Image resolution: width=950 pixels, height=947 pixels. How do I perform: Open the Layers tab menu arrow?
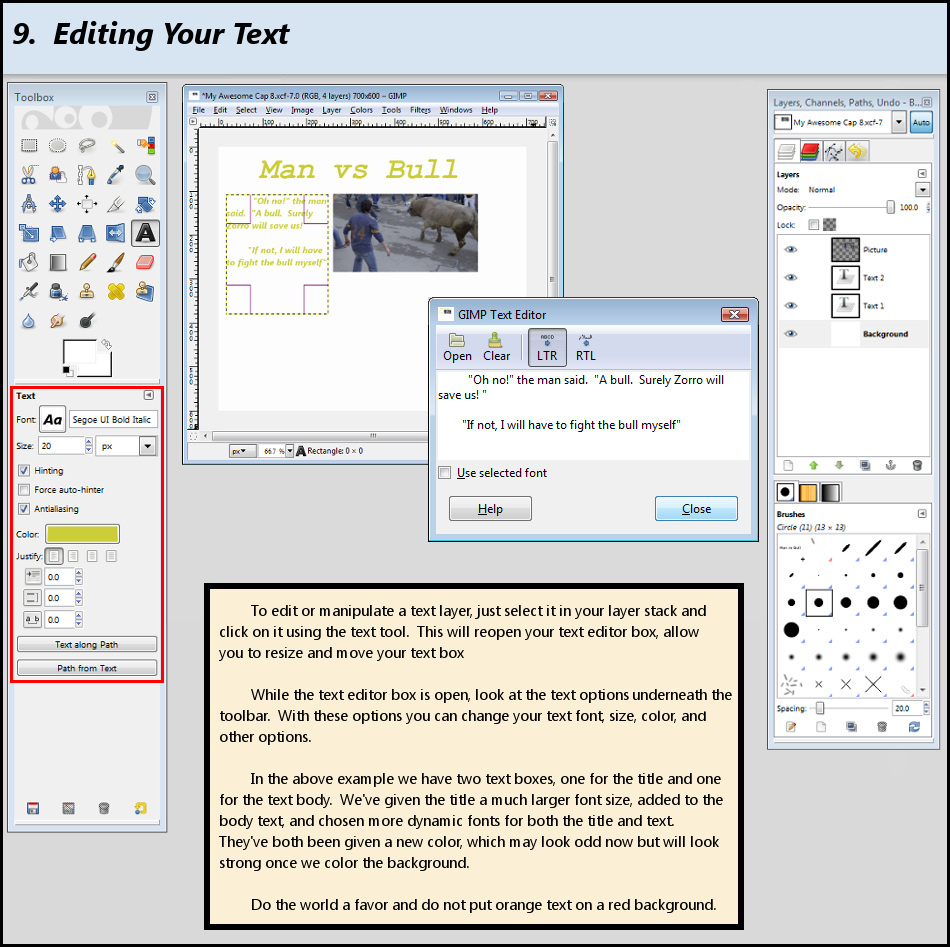coord(922,174)
